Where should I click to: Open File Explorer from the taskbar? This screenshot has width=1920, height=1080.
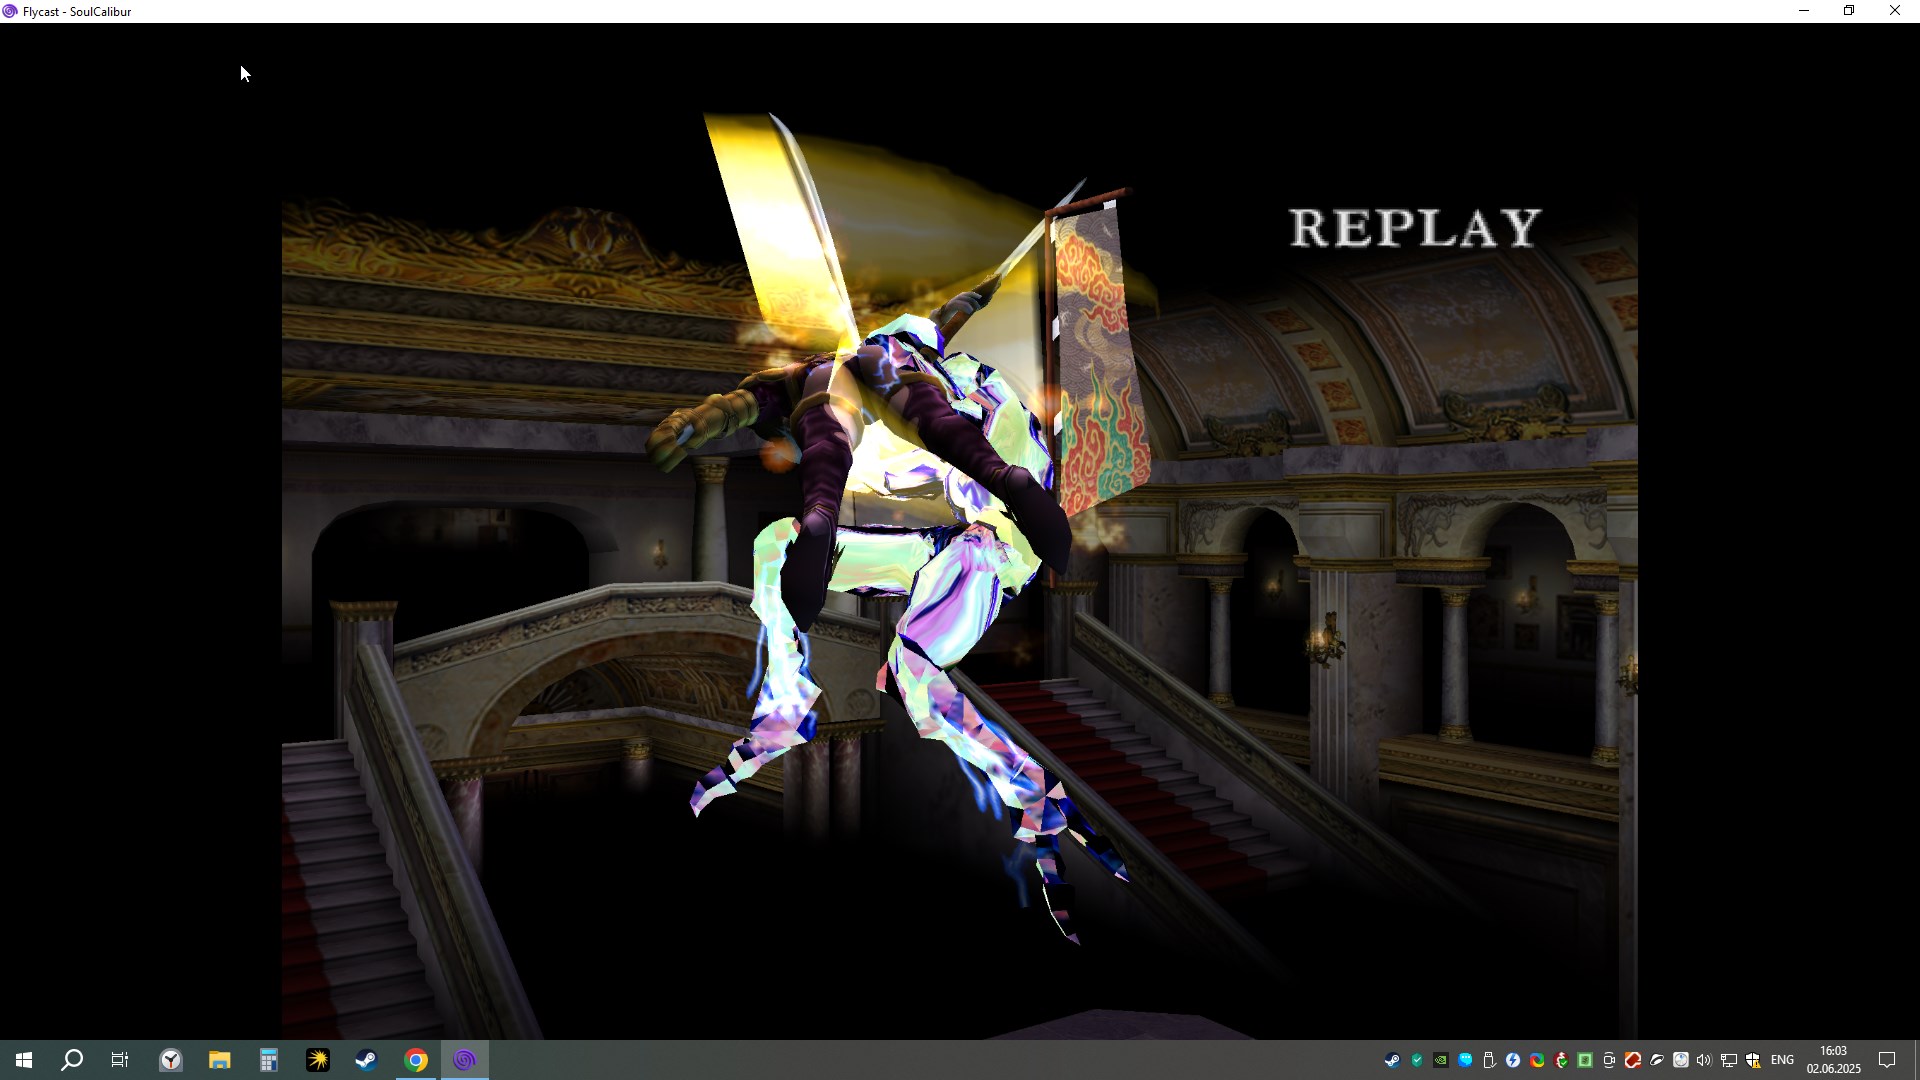[219, 1060]
